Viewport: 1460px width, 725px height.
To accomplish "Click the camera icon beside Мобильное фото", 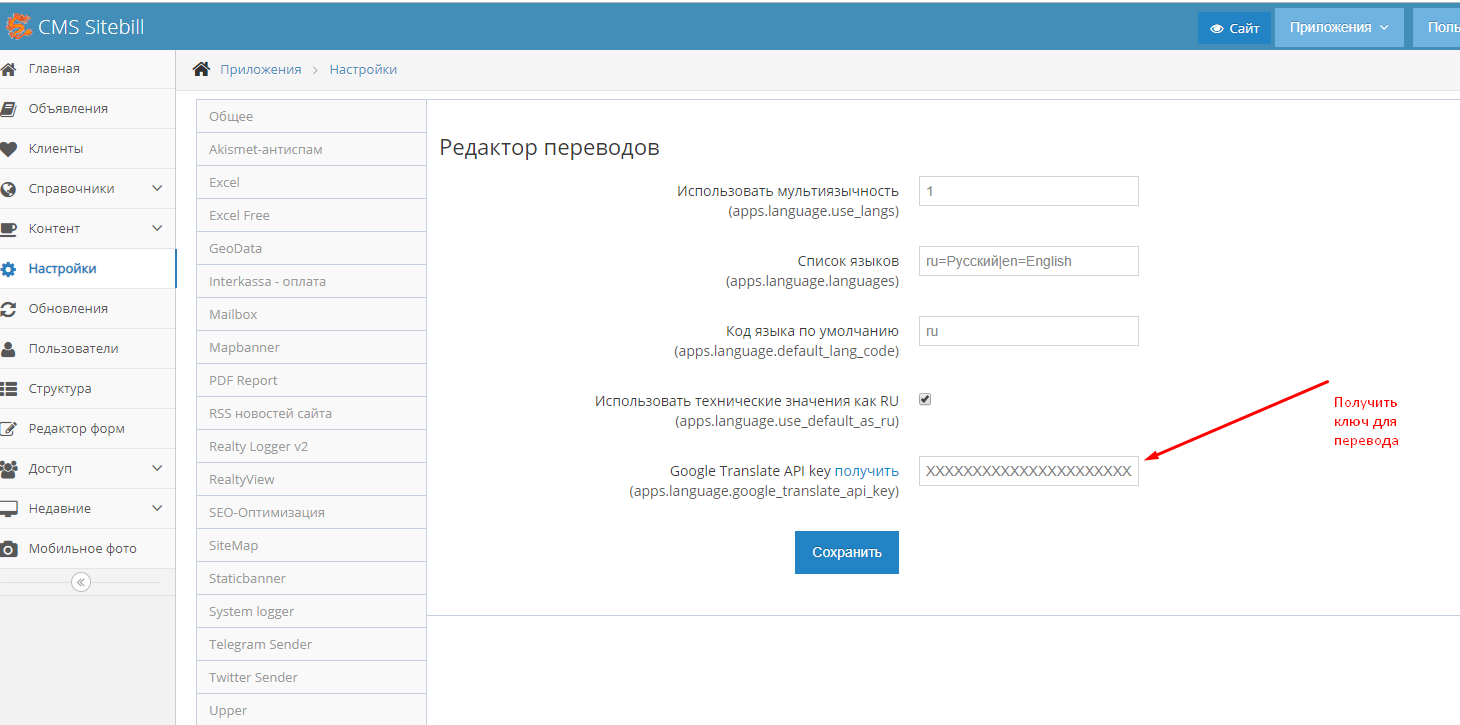I will click(9, 549).
